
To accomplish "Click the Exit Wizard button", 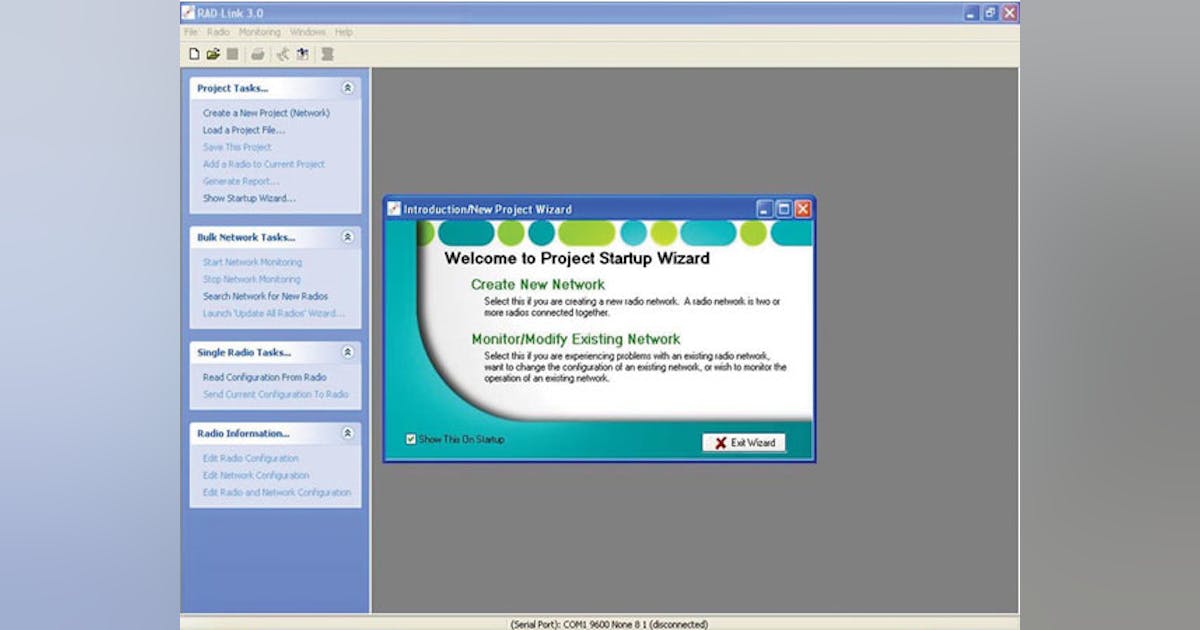I will [745, 442].
